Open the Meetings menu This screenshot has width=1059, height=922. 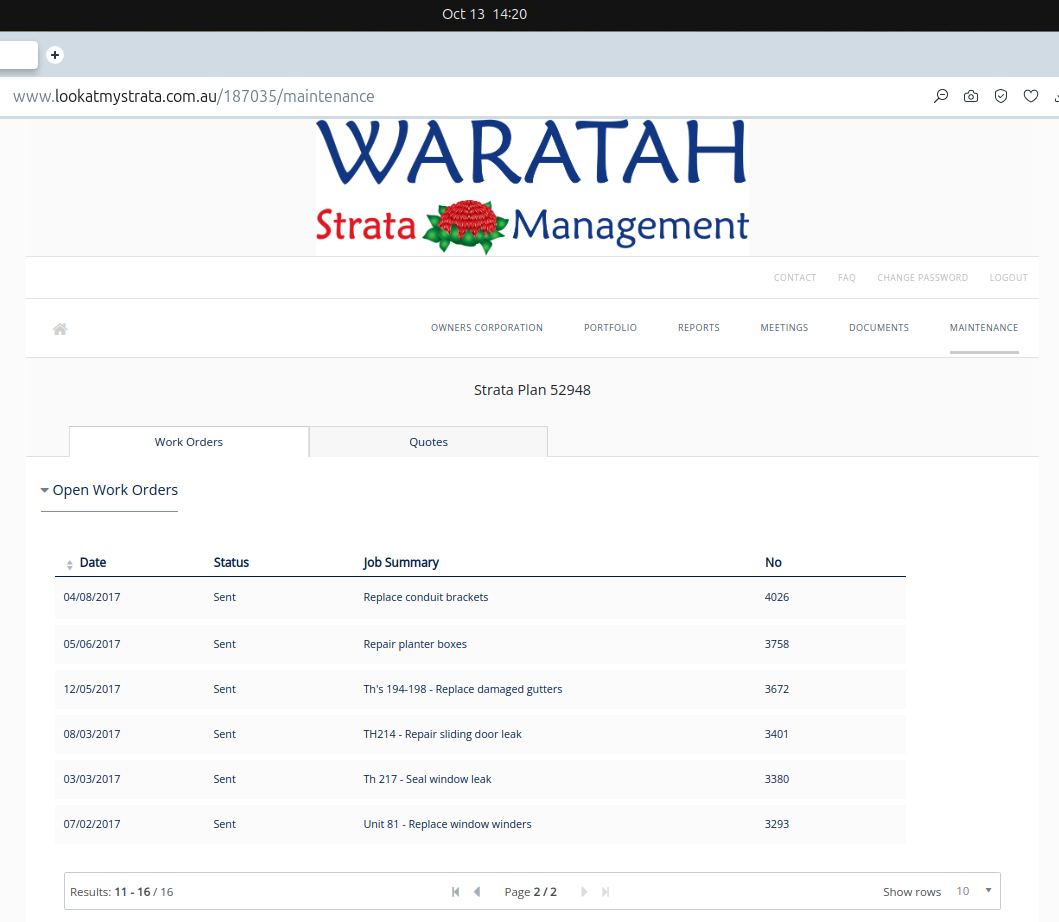(784, 328)
